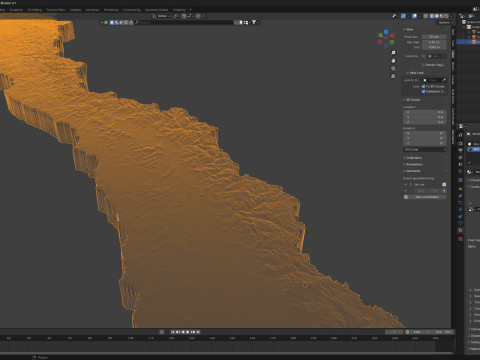Collapse the View panel in the sidebar

point(409,29)
